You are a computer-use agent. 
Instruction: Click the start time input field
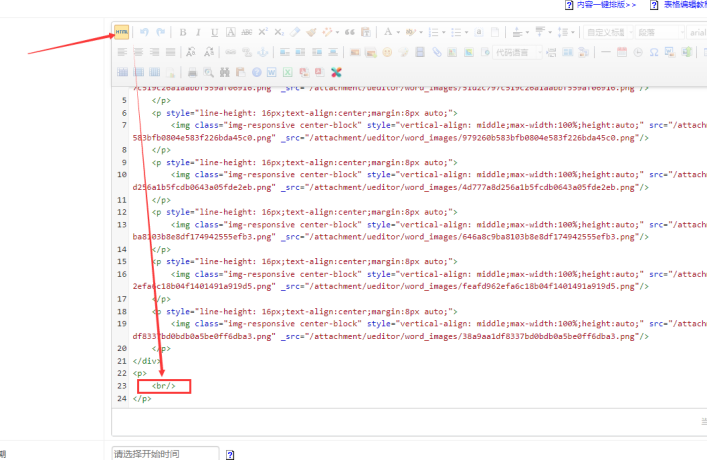tap(165, 454)
